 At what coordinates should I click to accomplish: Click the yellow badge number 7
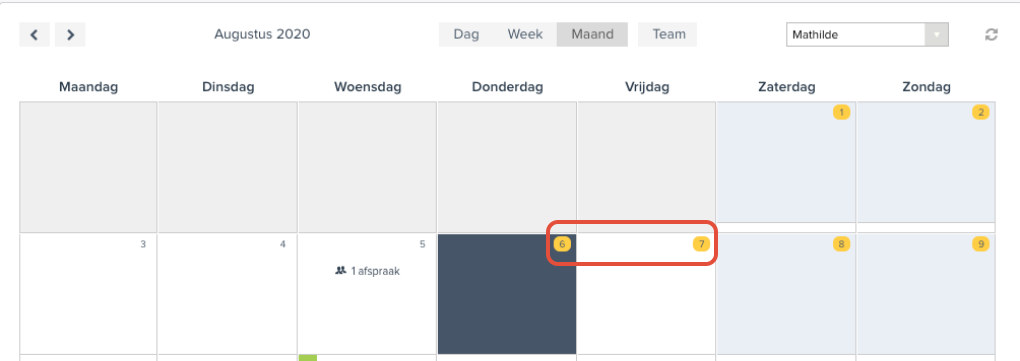(701, 245)
